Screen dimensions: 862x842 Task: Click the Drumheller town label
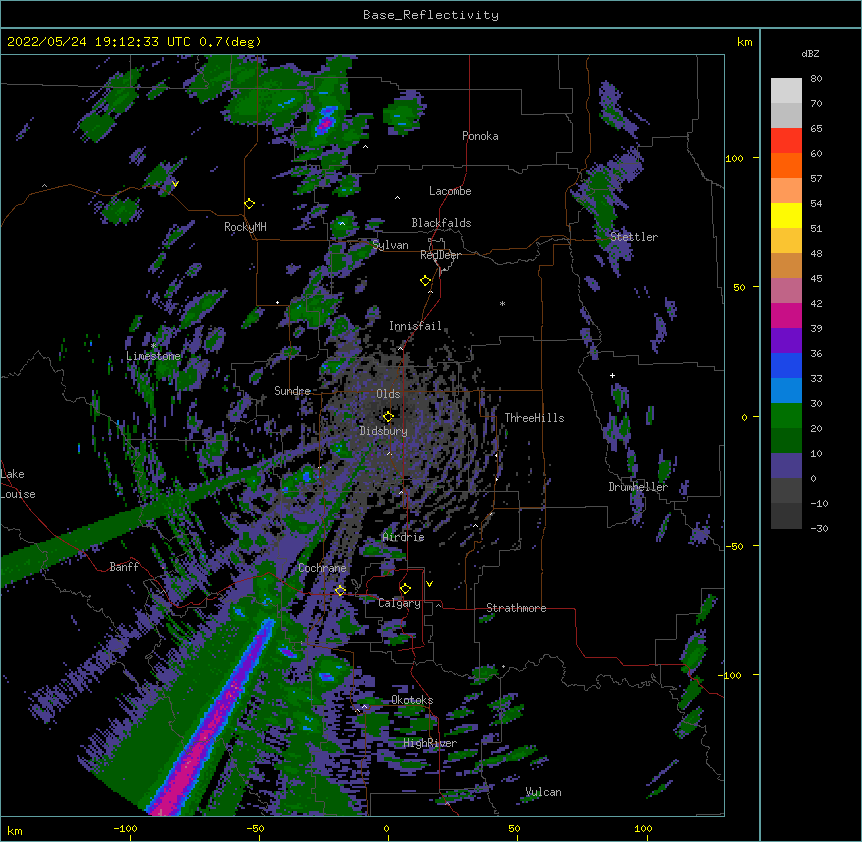coord(638,487)
